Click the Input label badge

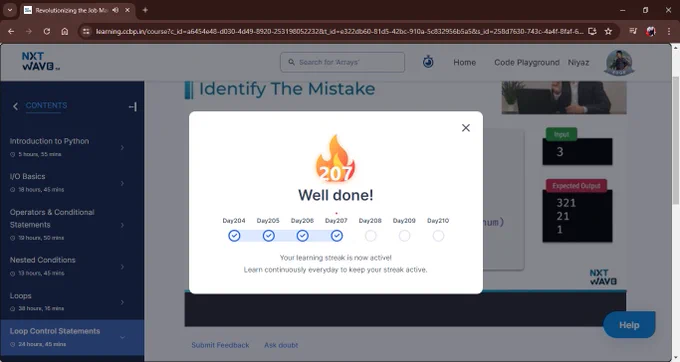coord(561,134)
